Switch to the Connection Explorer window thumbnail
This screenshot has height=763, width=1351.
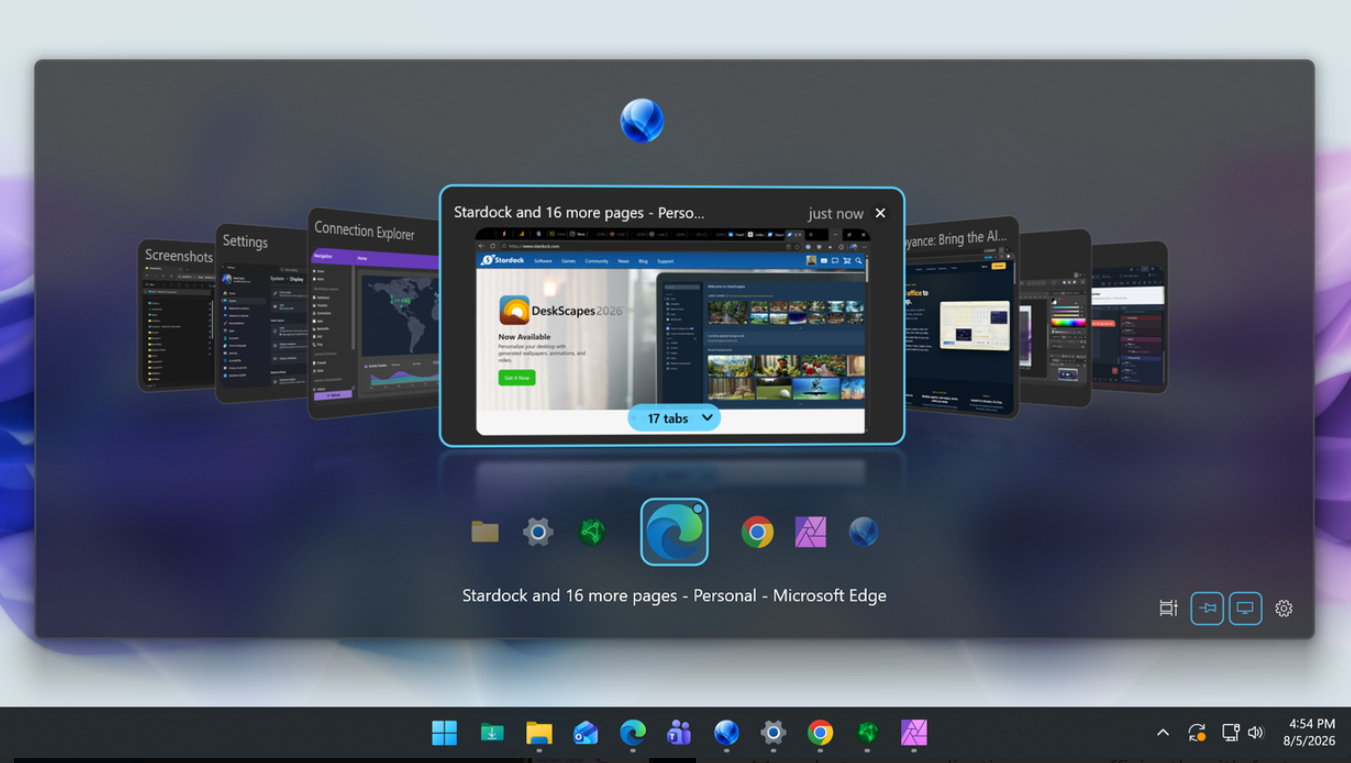coord(374,313)
